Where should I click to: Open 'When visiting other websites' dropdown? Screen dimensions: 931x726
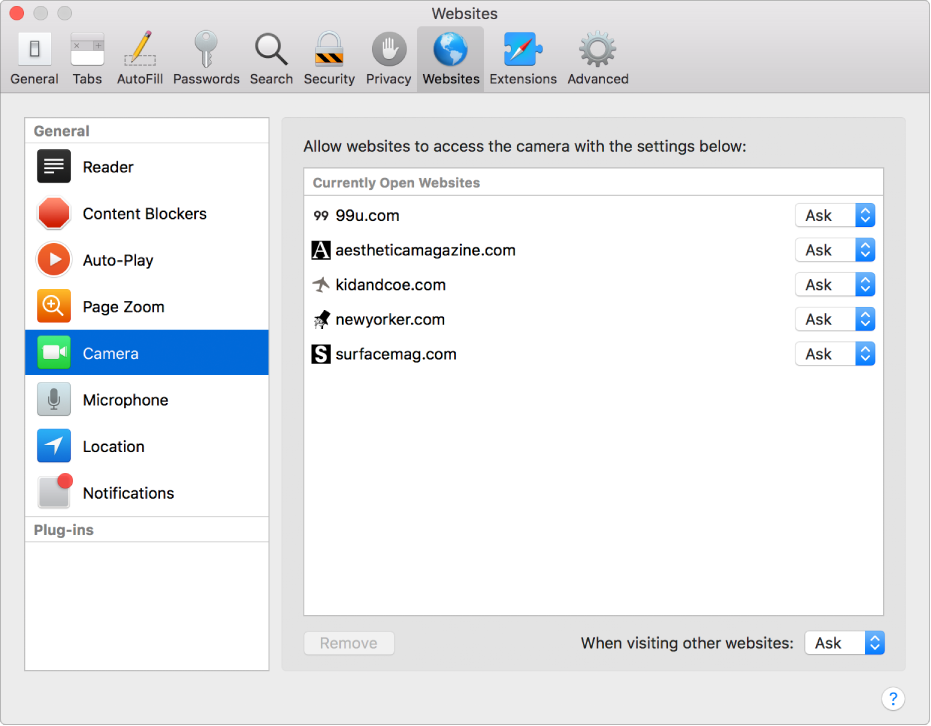point(844,643)
